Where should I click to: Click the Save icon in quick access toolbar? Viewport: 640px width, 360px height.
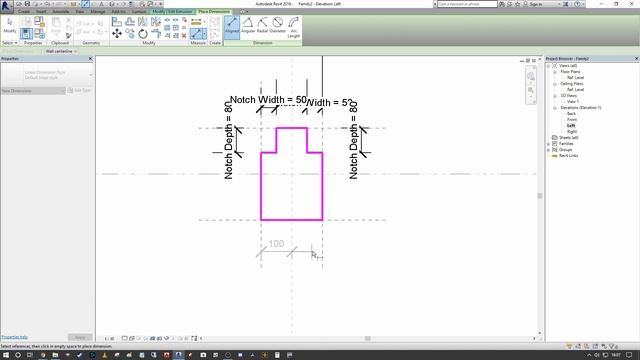click(27, 4)
